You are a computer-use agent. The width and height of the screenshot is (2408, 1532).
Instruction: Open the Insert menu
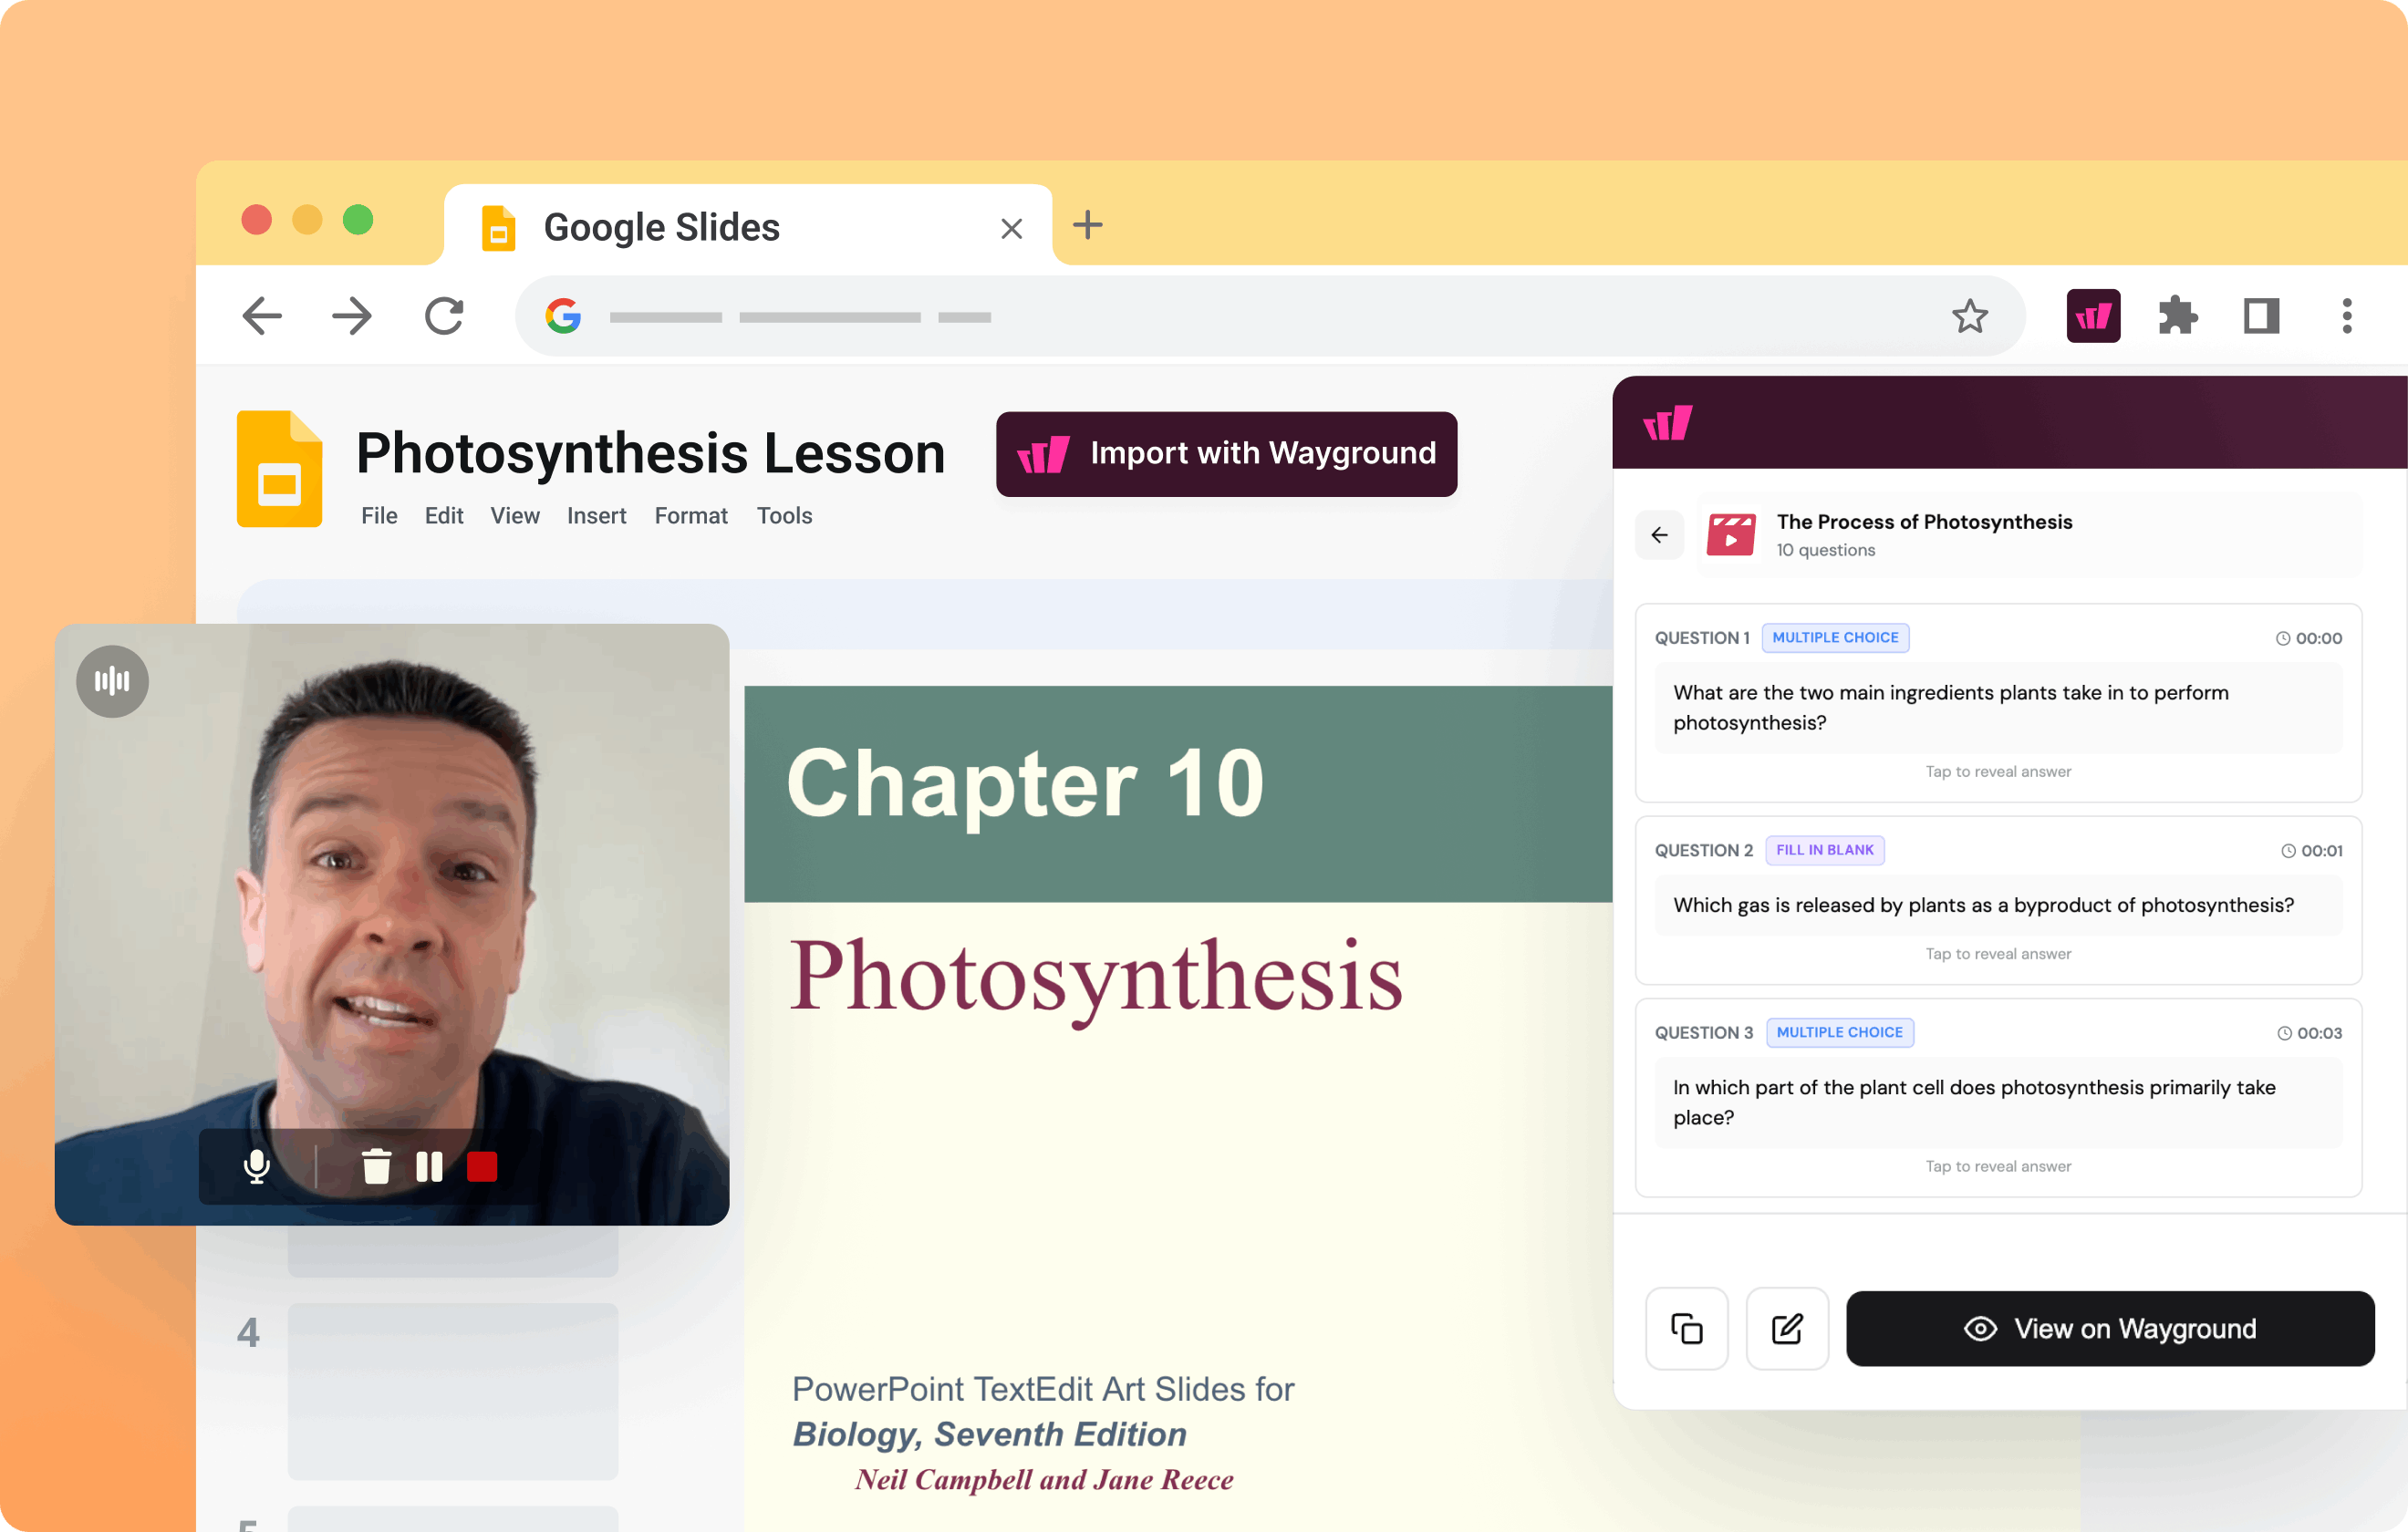pyautogui.click(x=597, y=516)
